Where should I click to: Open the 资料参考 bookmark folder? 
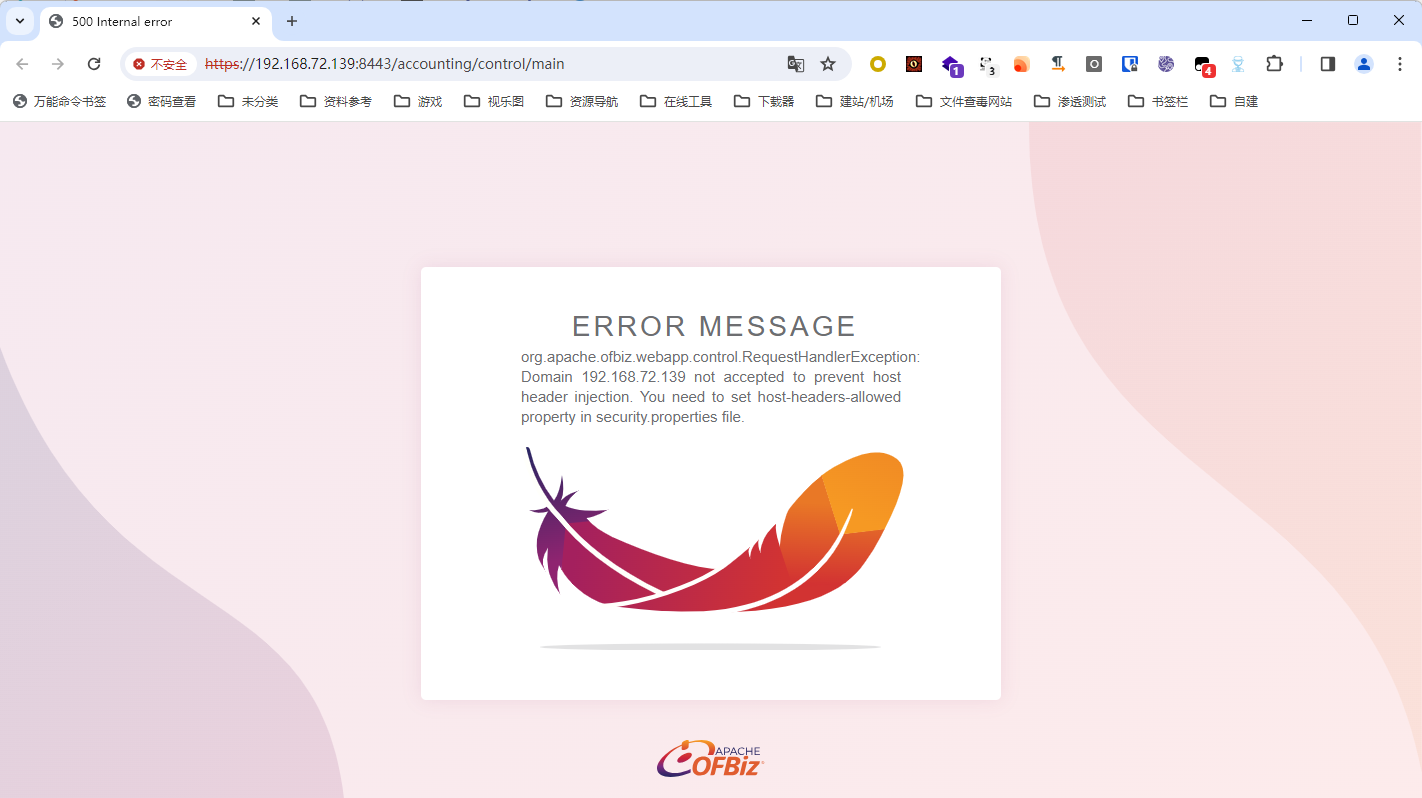tap(336, 101)
